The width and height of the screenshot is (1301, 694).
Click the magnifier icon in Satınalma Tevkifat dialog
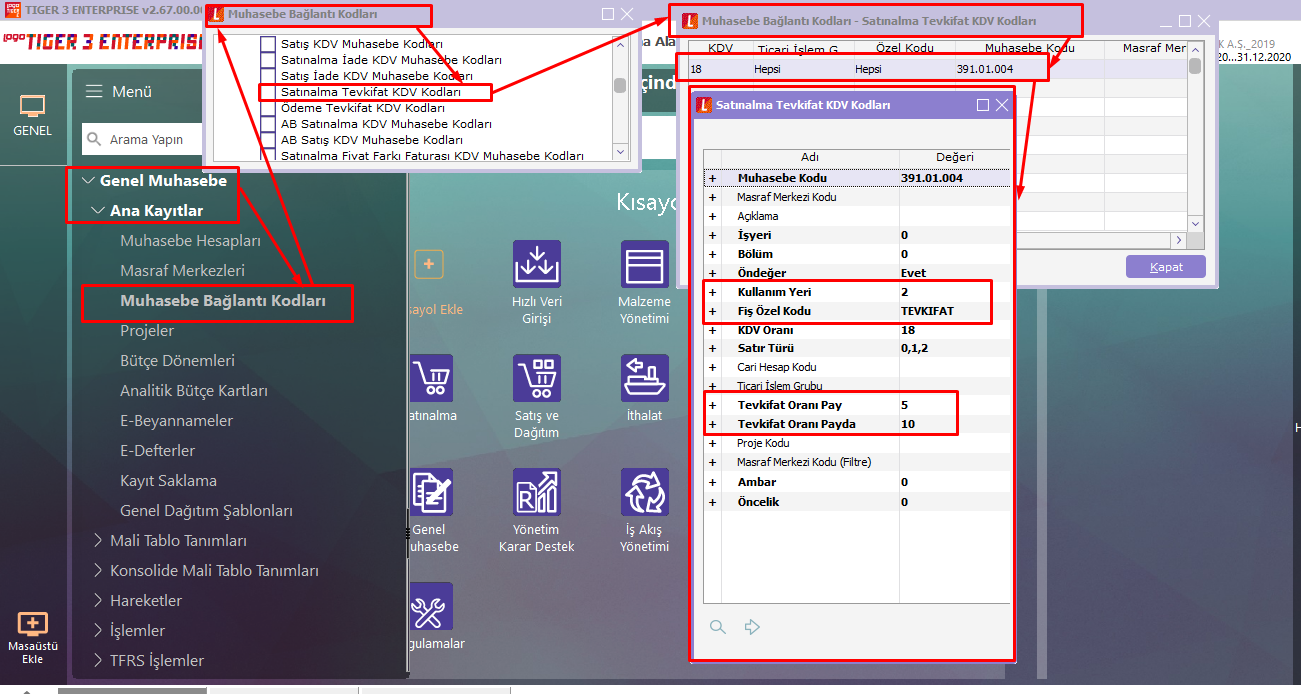tap(717, 627)
